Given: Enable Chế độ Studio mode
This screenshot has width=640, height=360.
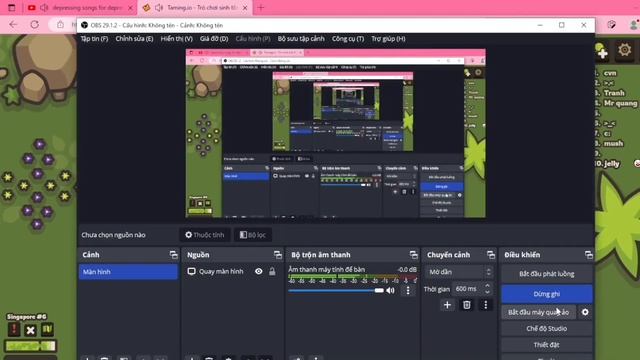Looking at the screenshot, I should point(547,329).
